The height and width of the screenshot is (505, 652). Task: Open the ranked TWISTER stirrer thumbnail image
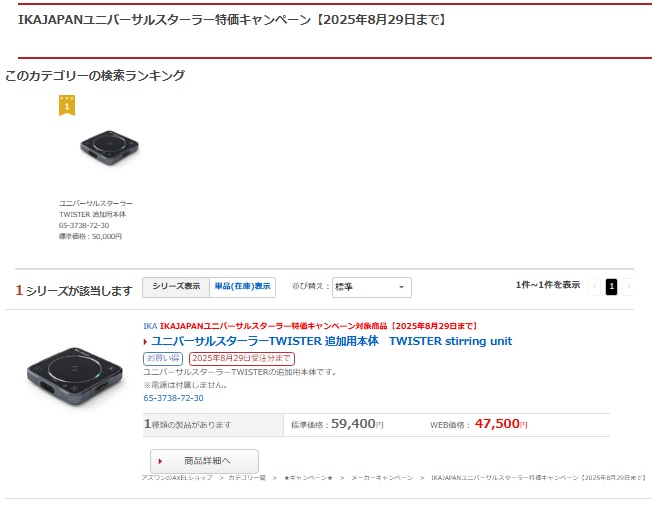109,147
